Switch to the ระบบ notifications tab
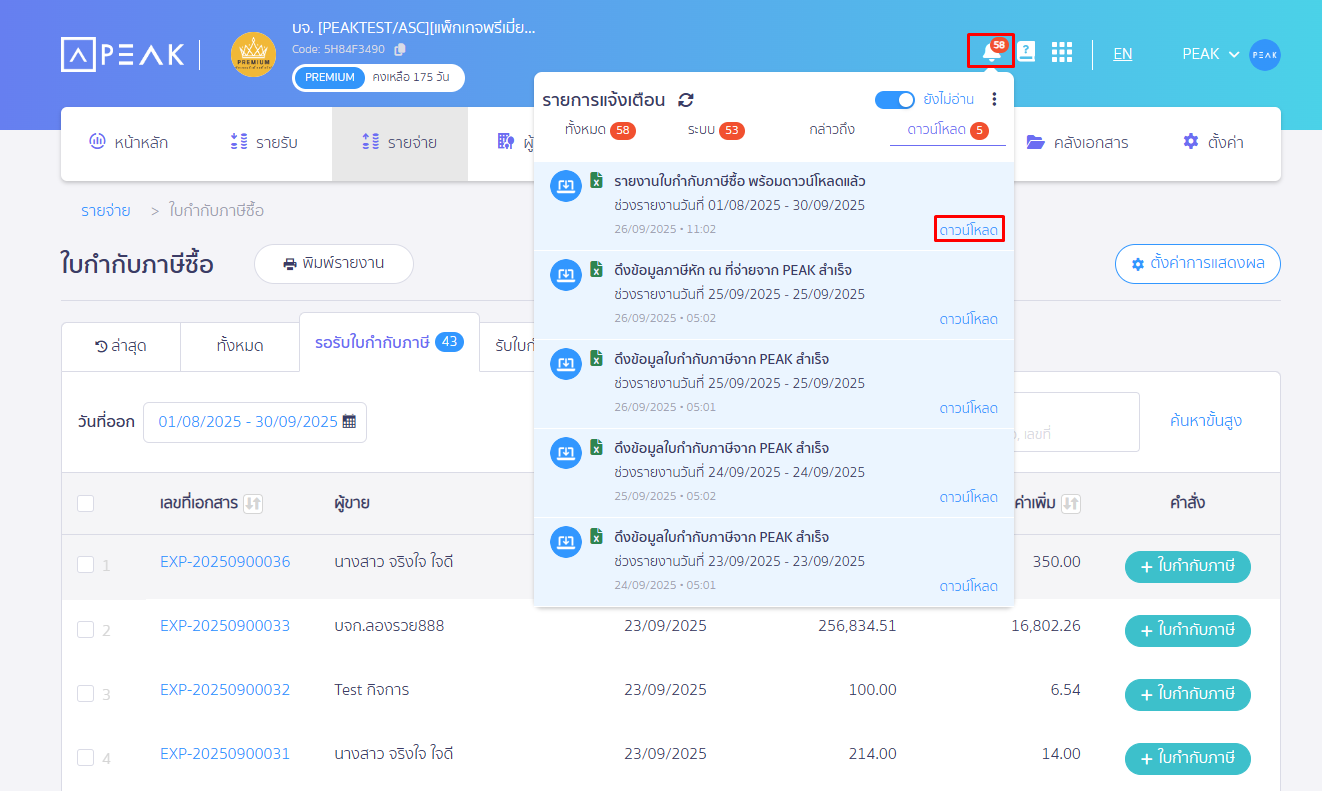Image resolution: width=1322 pixels, height=791 pixels. [x=715, y=130]
